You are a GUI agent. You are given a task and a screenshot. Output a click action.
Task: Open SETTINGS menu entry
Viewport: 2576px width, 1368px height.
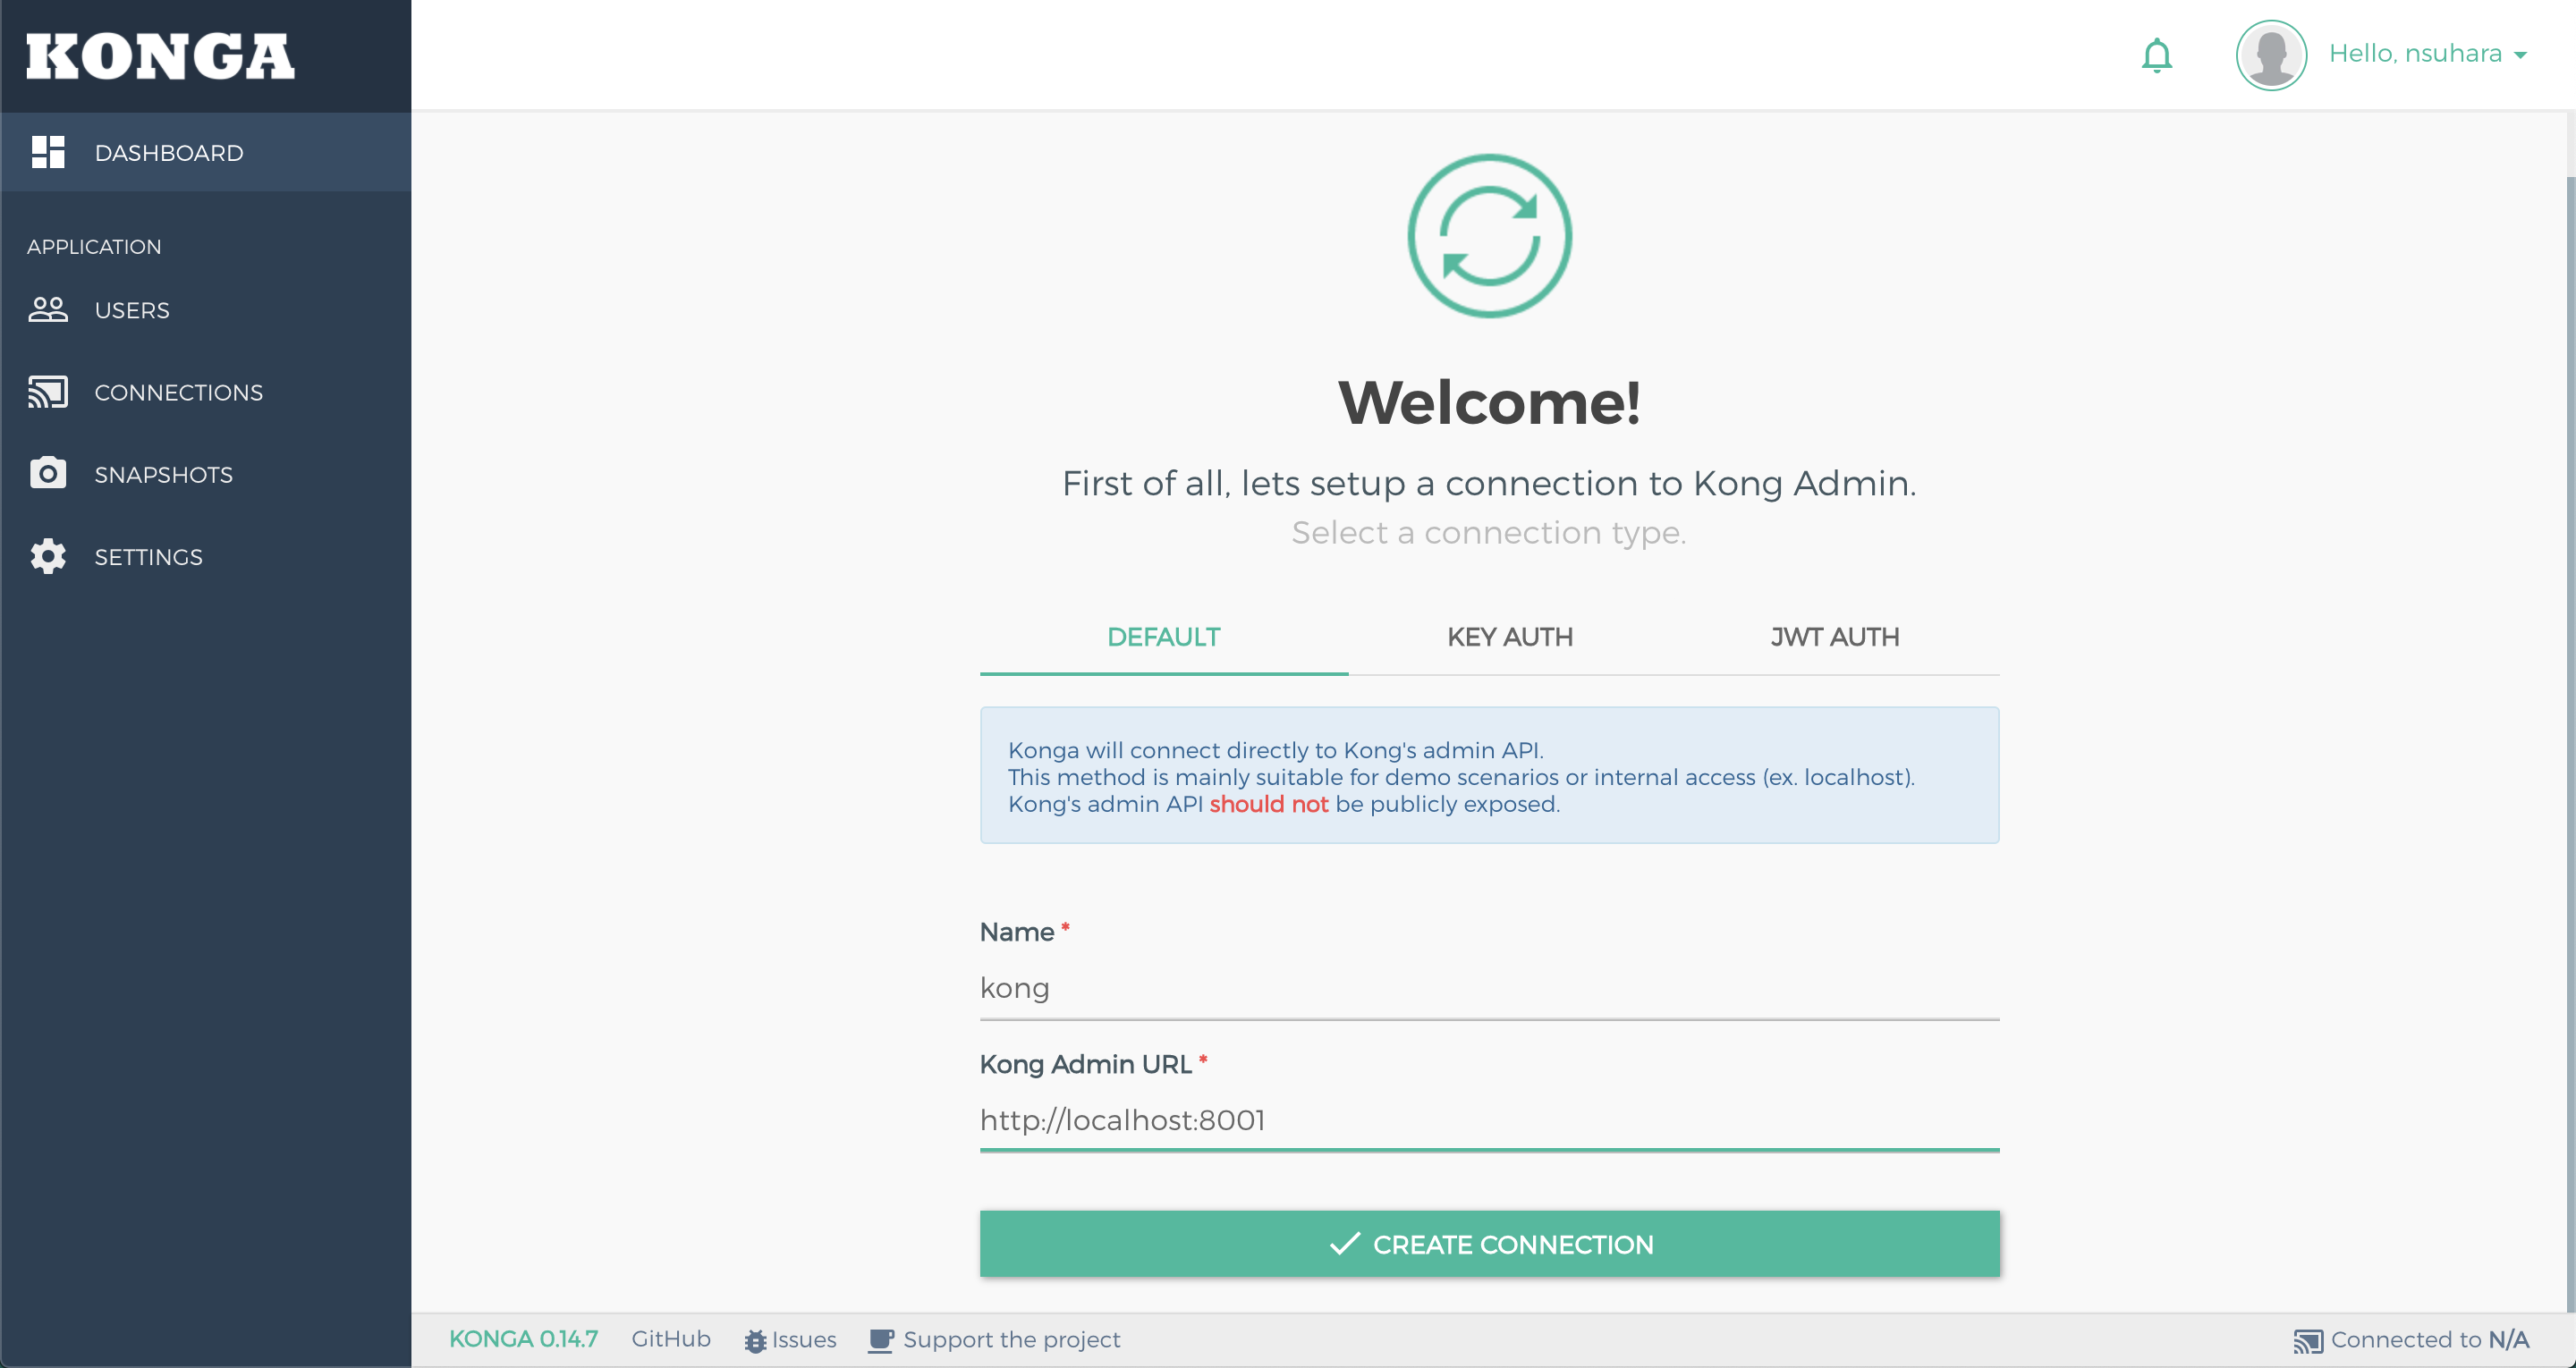coord(206,556)
